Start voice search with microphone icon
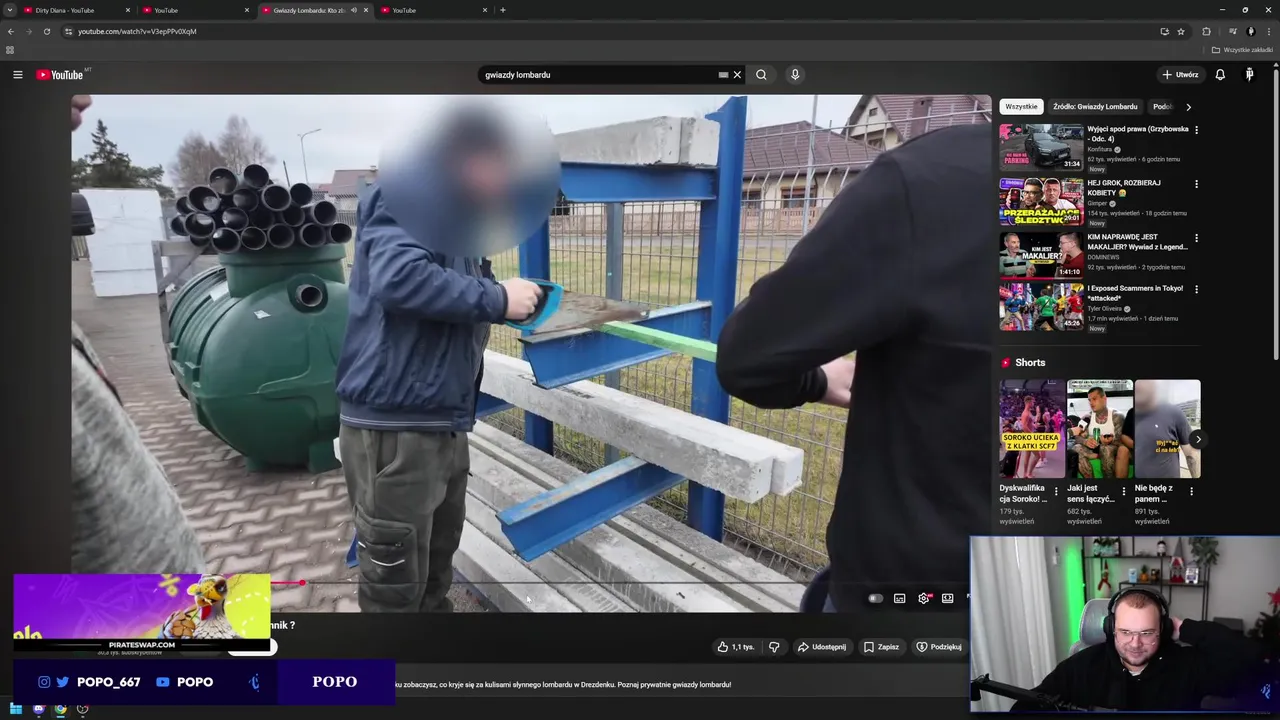The image size is (1280, 720). tap(795, 75)
